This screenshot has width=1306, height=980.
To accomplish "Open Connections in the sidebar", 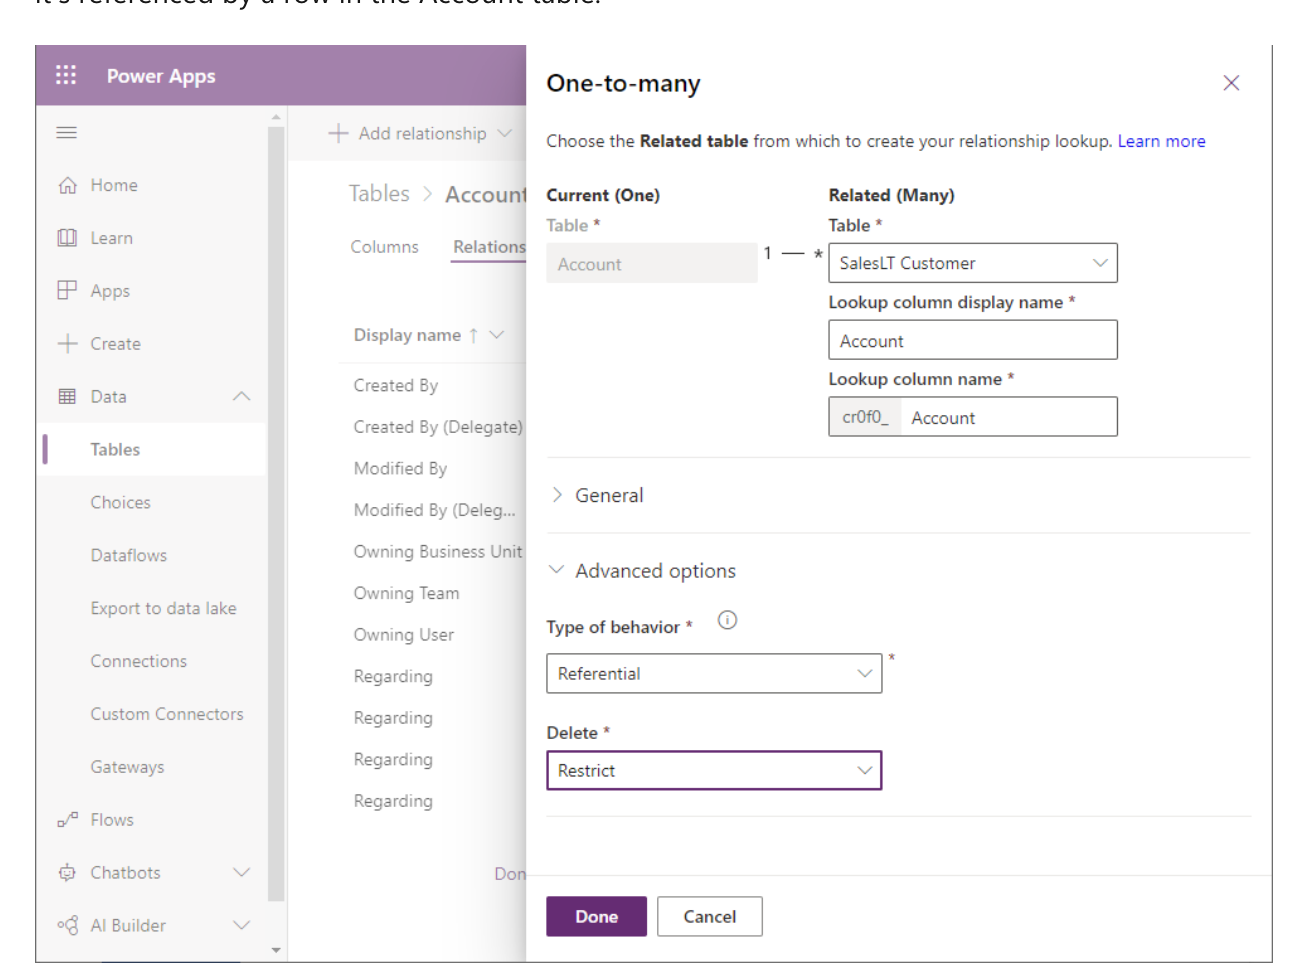I will (138, 661).
